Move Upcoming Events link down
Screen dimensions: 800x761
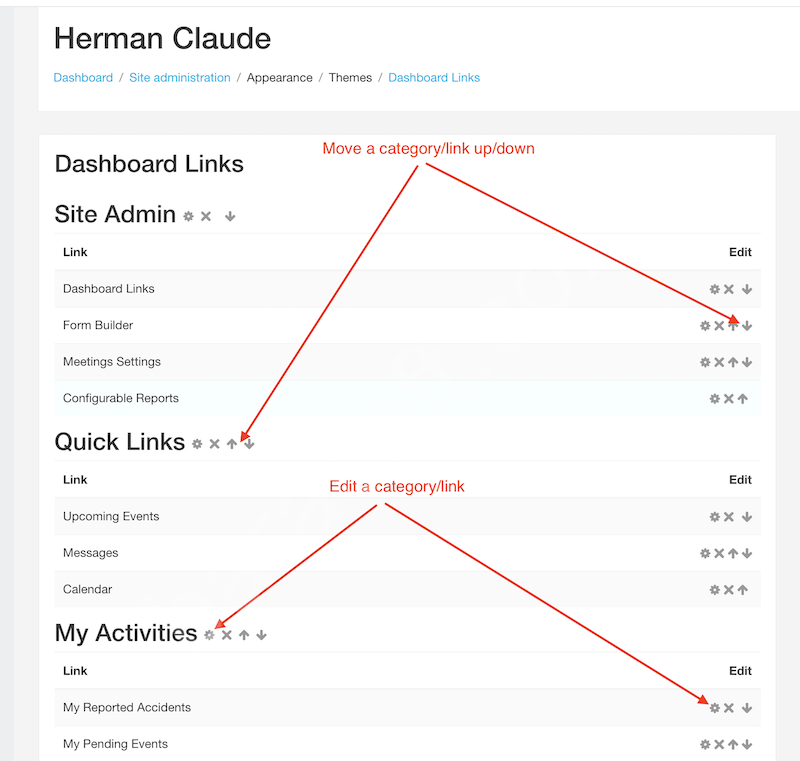click(747, 517)
